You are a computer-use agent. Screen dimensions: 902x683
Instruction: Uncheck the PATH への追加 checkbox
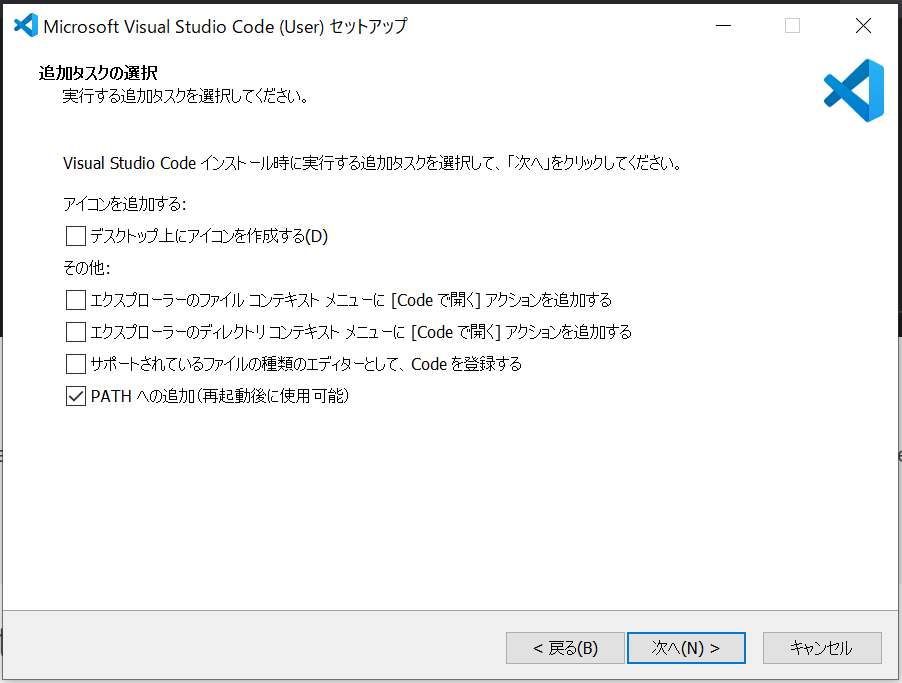pos(76,396)
